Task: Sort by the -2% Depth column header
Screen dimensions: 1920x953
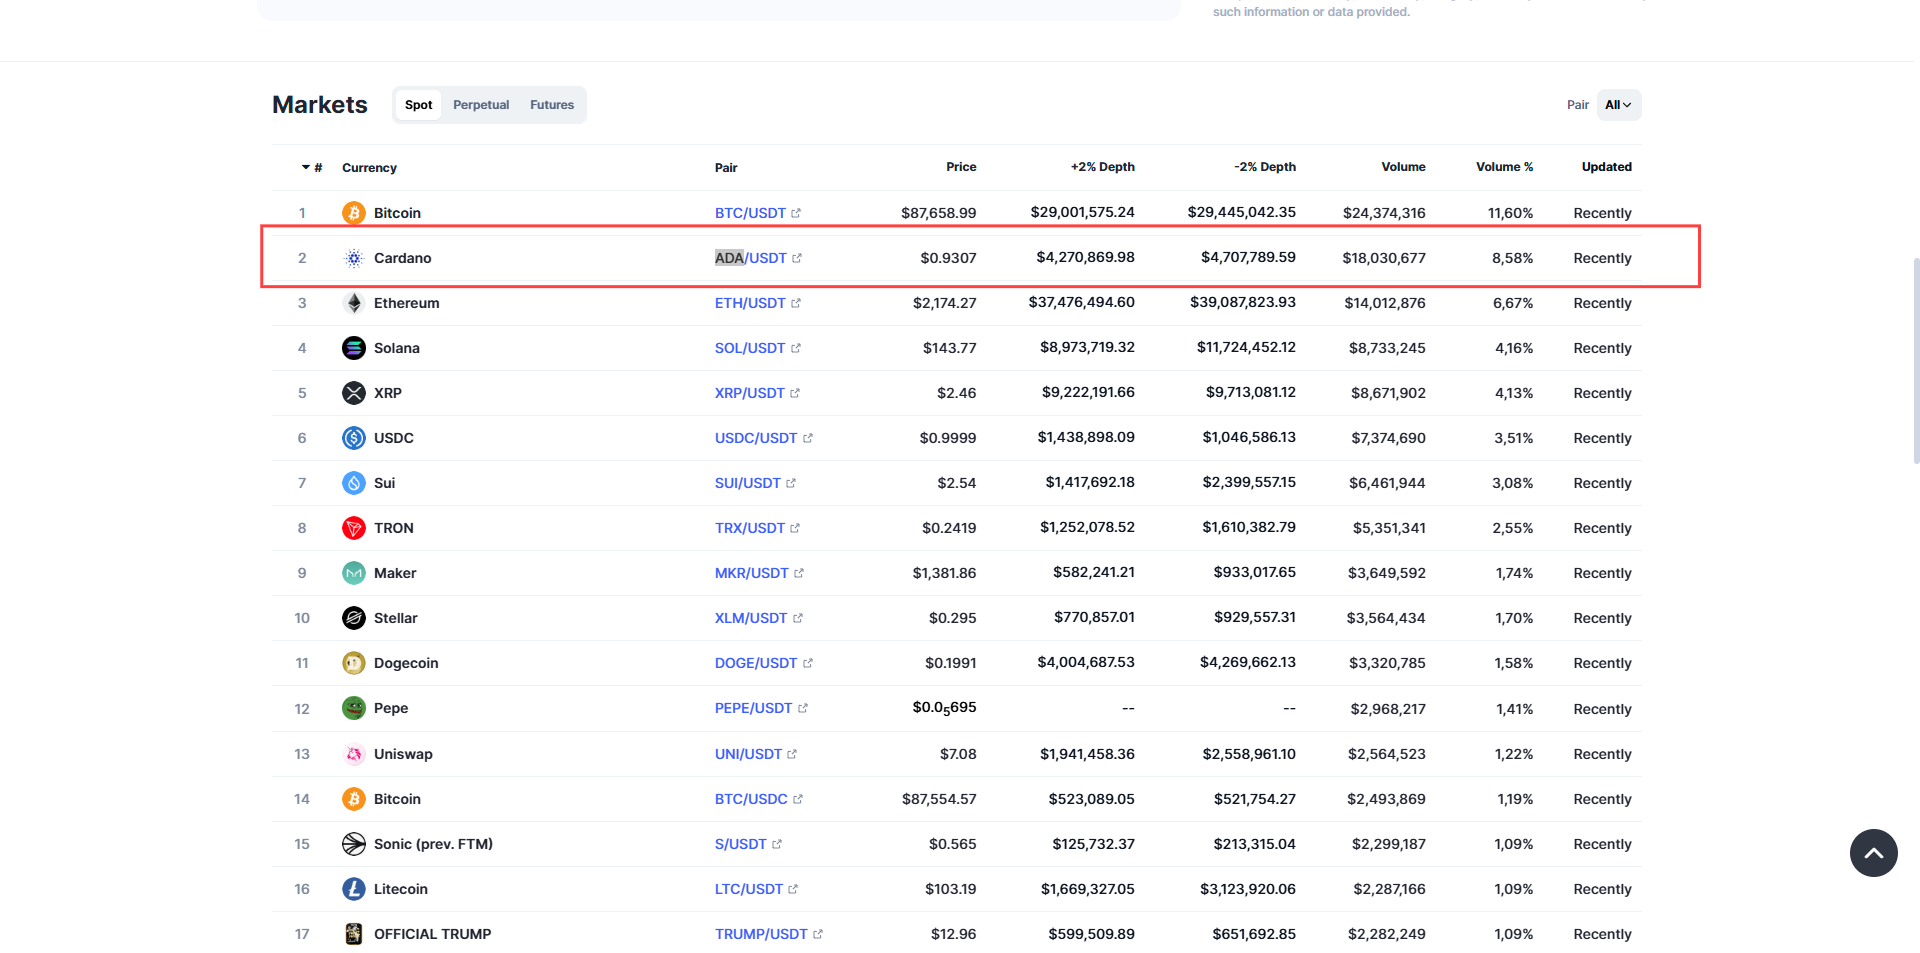Action: click(1265, 167)
